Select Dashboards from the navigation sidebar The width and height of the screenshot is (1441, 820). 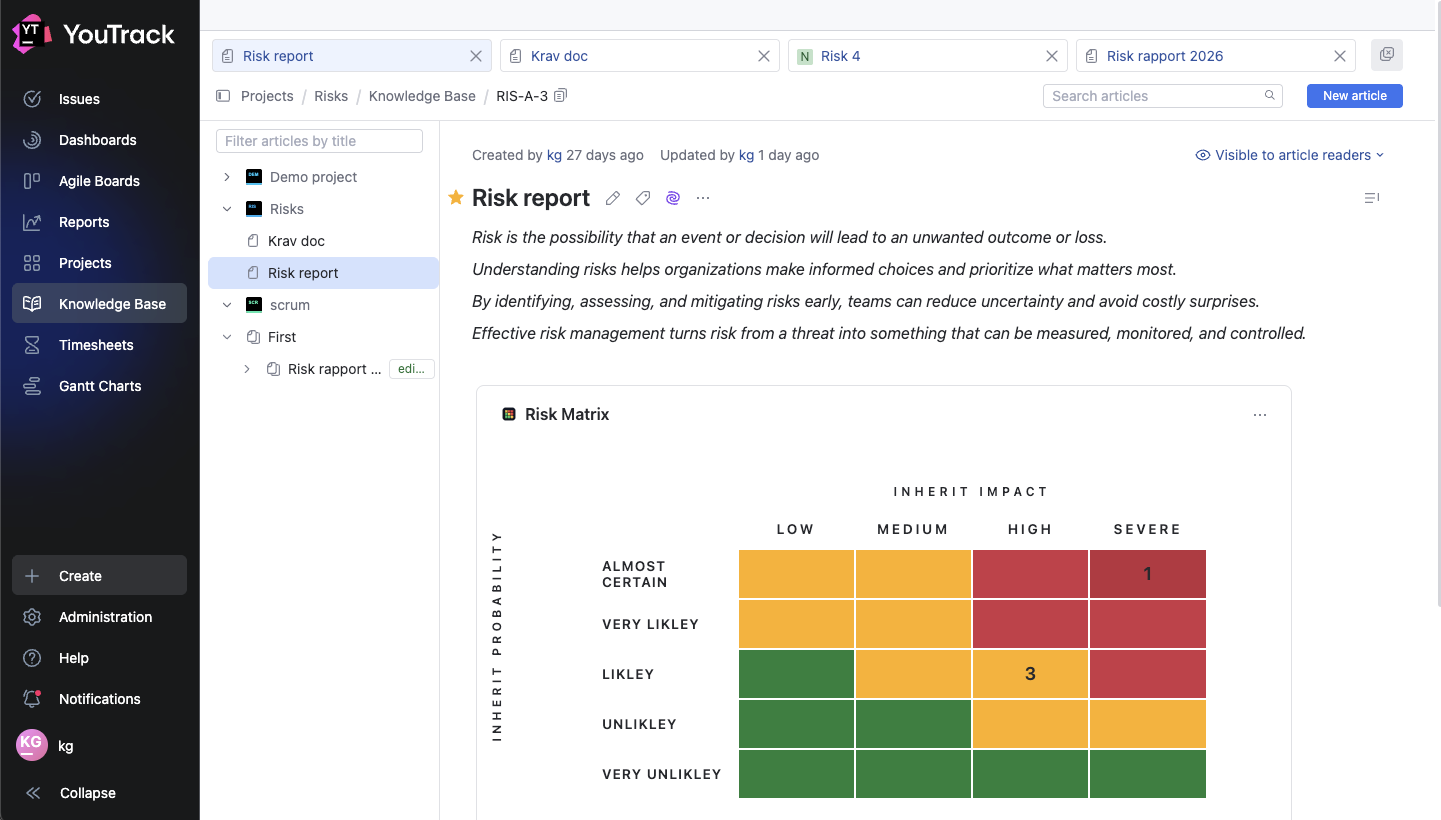tap(96, 140)
